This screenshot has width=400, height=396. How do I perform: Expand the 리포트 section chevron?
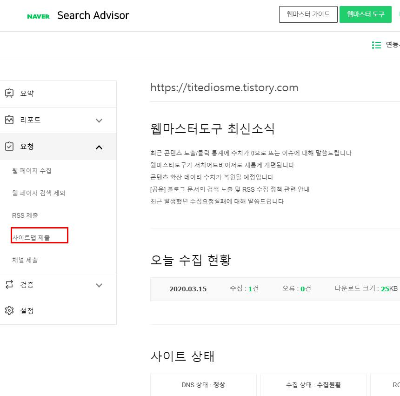[99, 120]
